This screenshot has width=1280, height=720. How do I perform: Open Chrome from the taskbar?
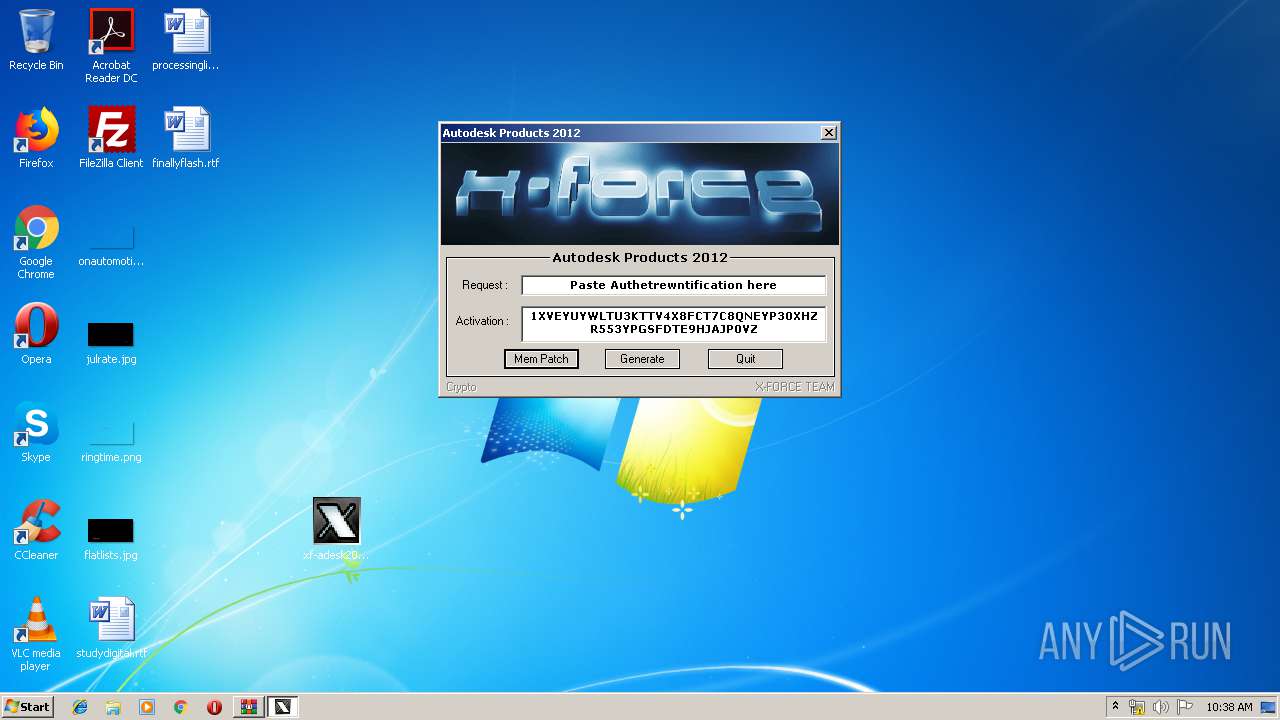tap(180, 707)
